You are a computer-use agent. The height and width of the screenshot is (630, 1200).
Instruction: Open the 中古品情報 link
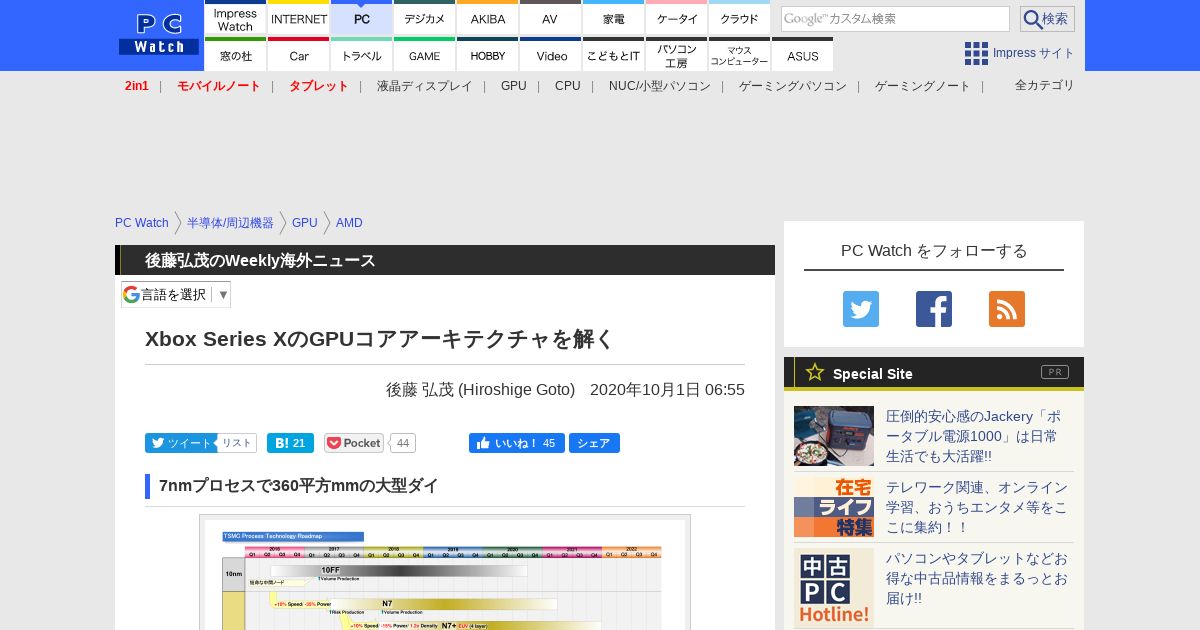click(979, 578)
